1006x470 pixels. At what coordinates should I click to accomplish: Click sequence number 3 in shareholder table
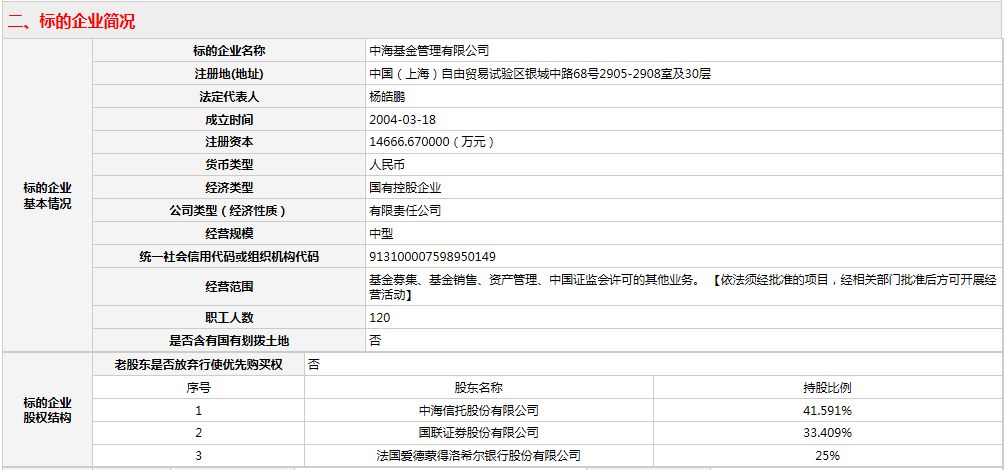coord(199,456)
